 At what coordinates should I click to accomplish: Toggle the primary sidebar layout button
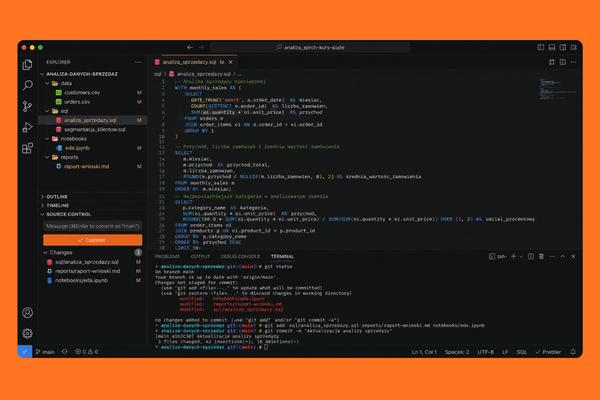tap(541, 47)
